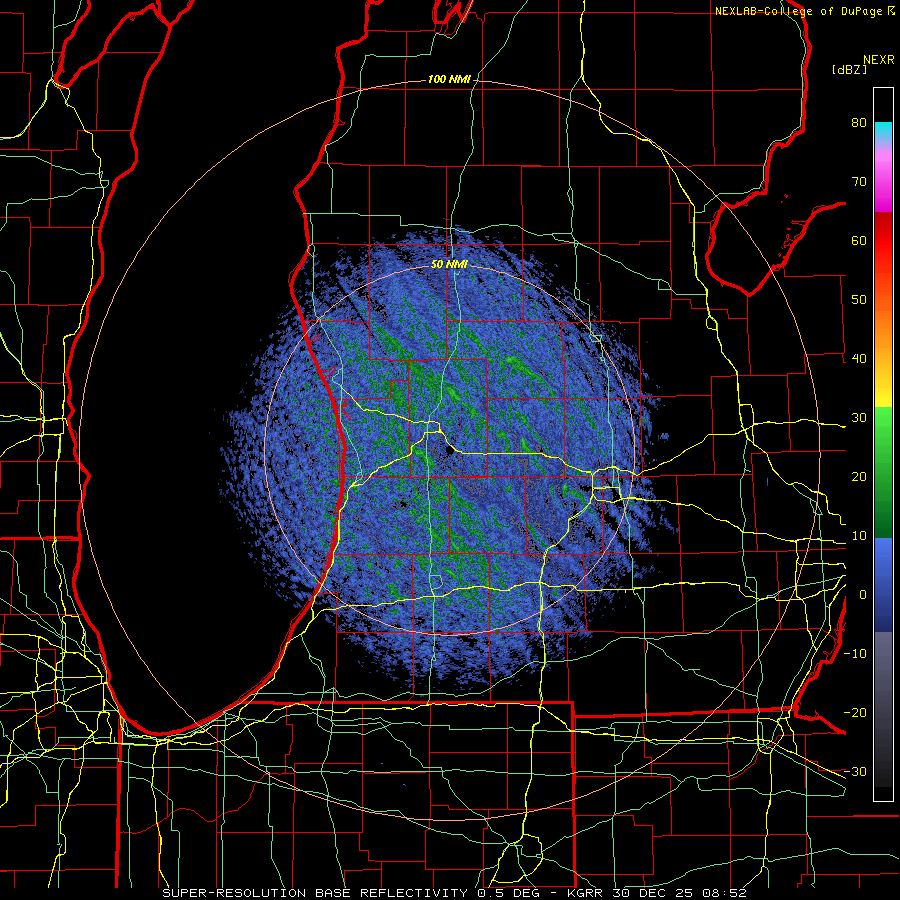Image resolution: width=900 pixels, height=900 pixels.
Task: Click the -30 value on the dBZ scale
Action: tap(855, 771)
